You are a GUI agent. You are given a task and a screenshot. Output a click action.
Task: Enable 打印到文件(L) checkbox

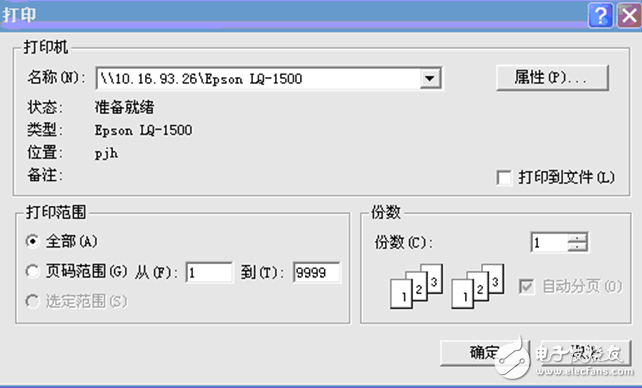point(503,178)
